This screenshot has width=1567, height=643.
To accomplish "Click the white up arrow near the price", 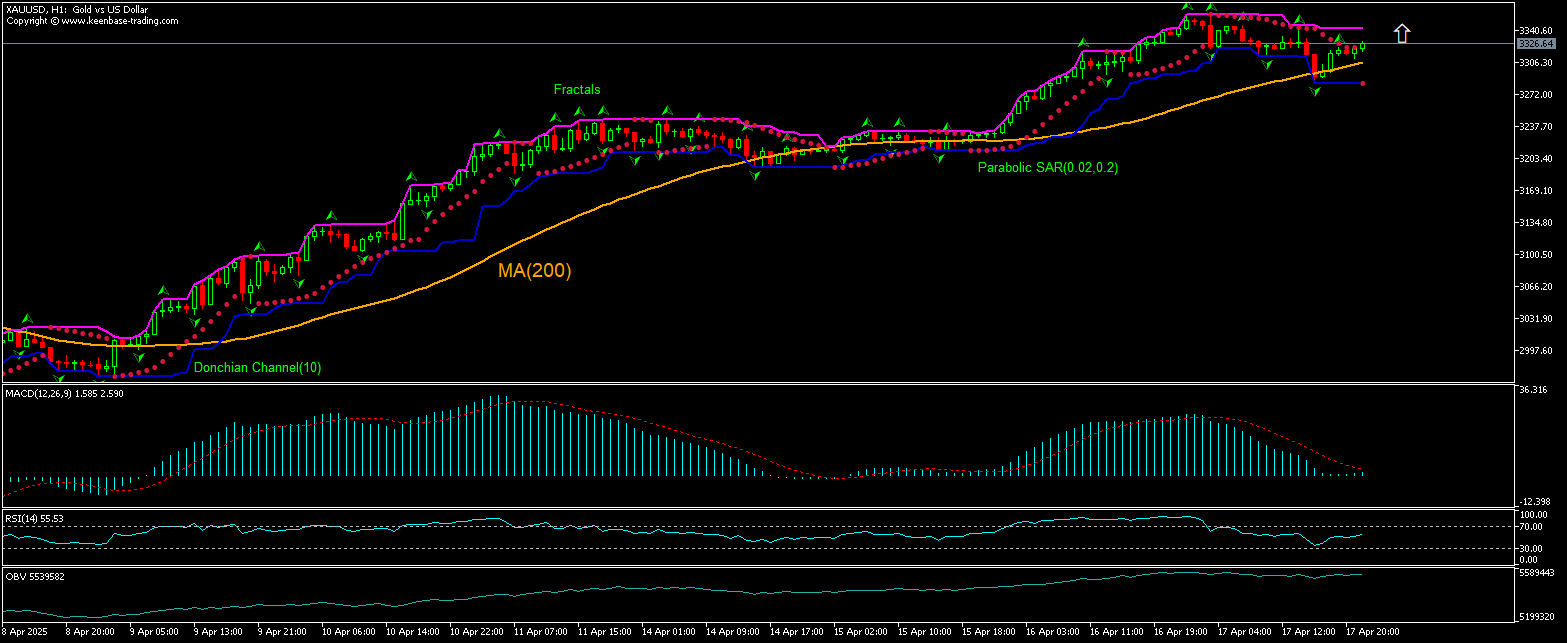I will tap(1402, 33).
